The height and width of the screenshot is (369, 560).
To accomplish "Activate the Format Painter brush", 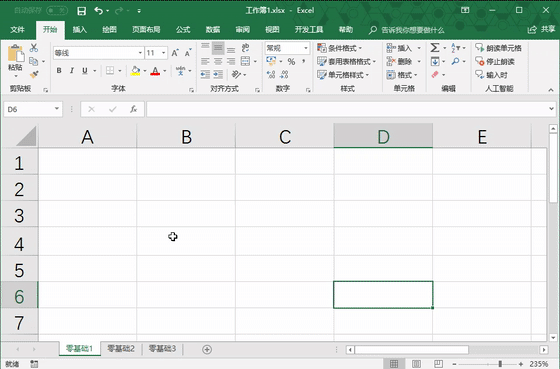I will tap(34, 74).
